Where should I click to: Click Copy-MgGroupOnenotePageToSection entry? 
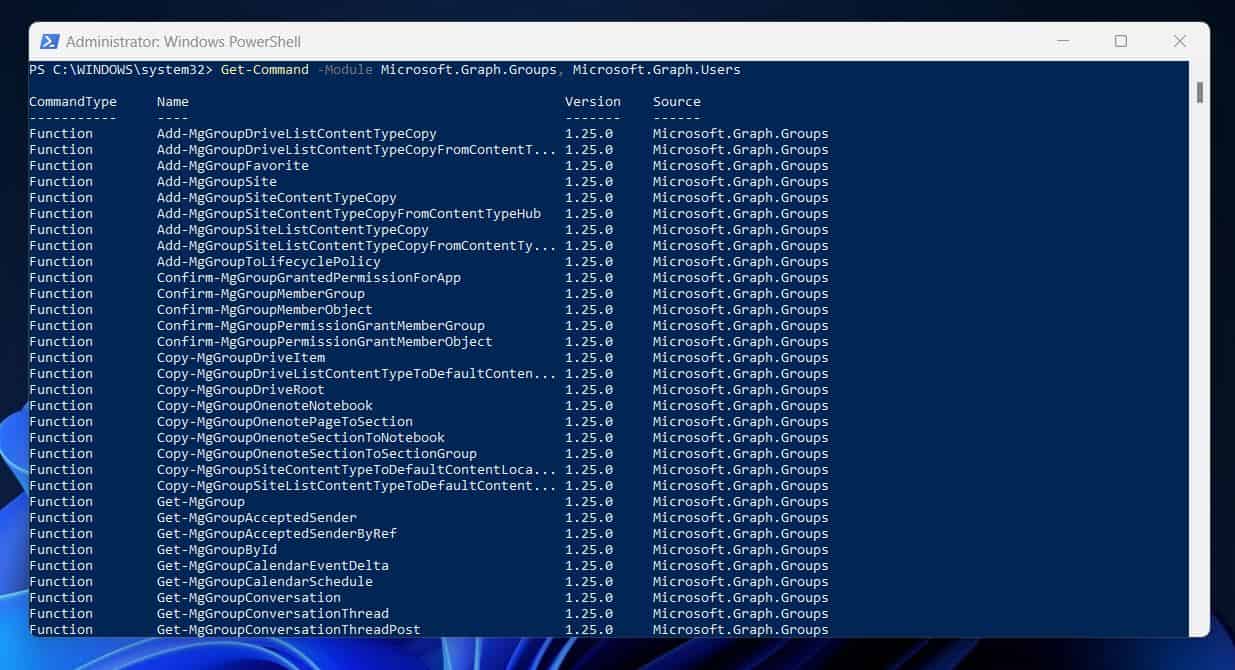(285, 422)
